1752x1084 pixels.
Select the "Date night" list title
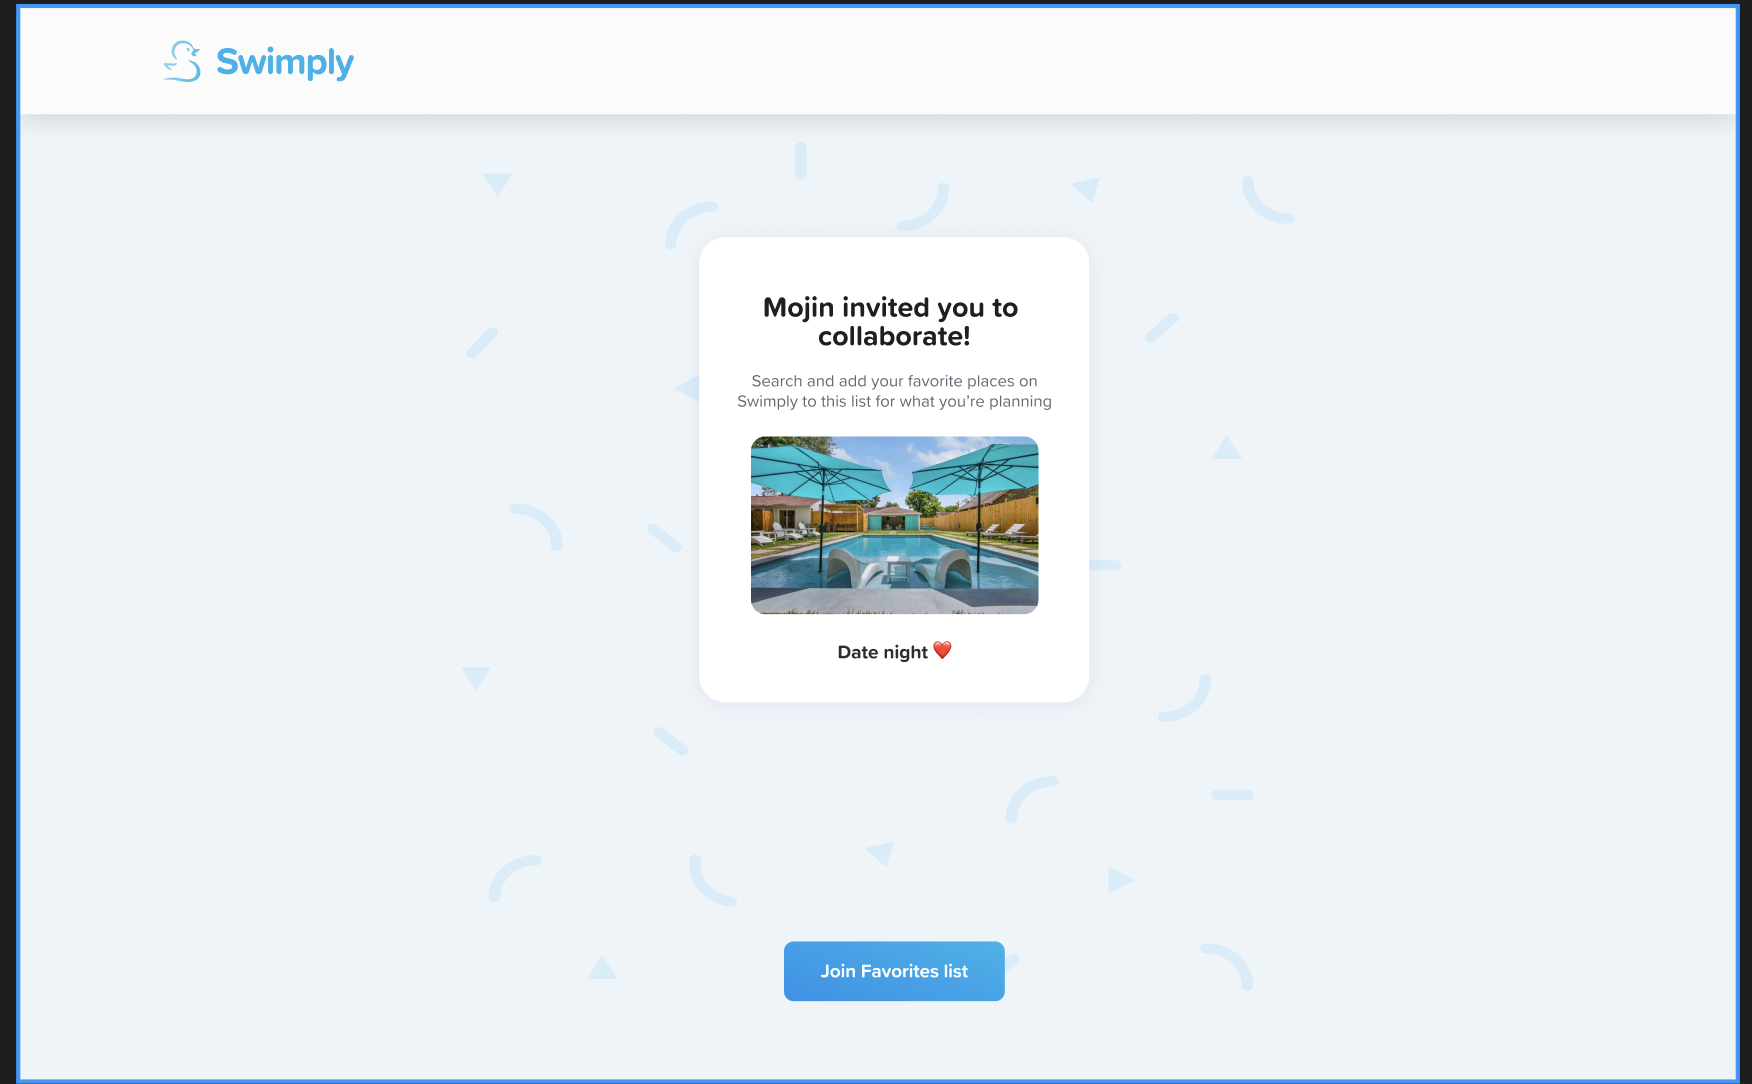pos(882,652)
